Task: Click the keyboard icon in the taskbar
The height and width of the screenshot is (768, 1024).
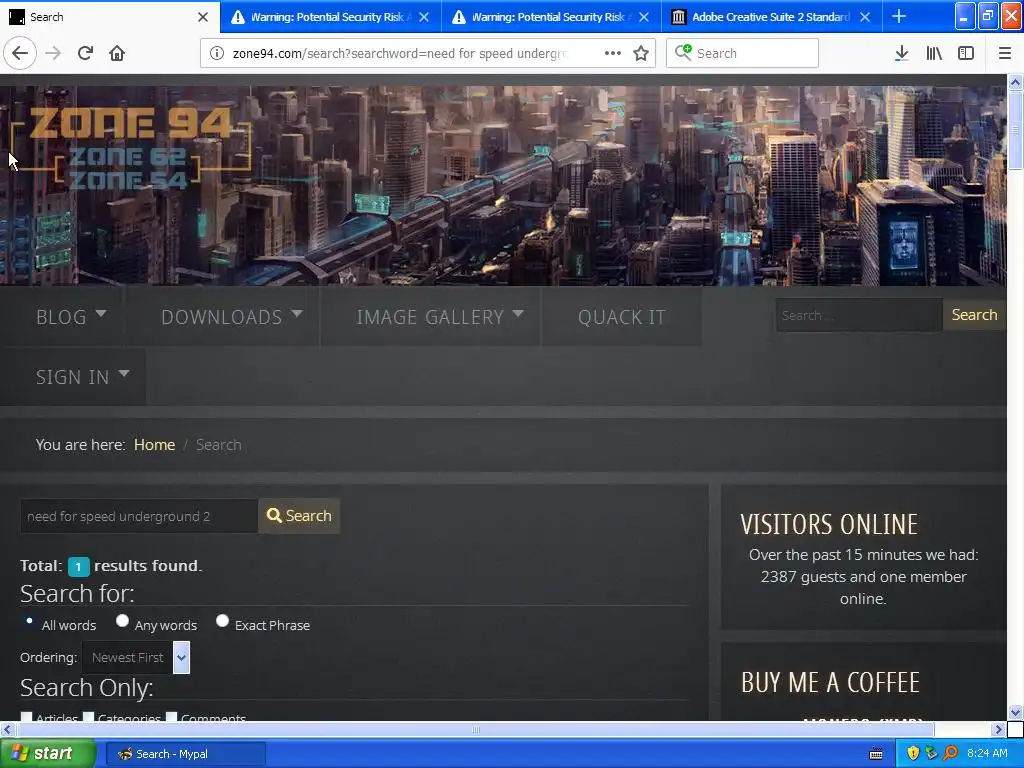Action: 876,754
